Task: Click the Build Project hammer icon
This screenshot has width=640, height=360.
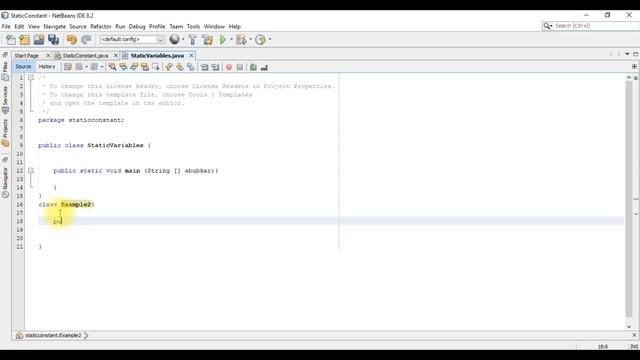Action: point(192,40)
